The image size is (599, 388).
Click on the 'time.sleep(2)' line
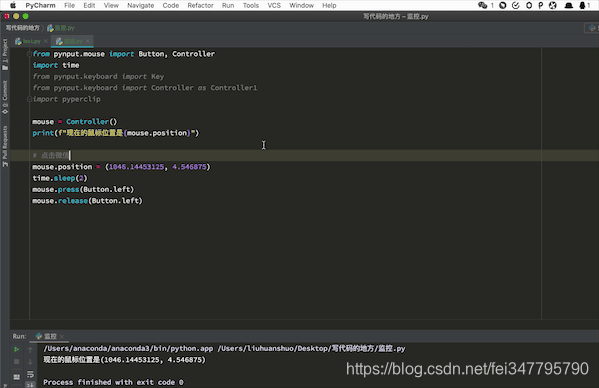pos(60,178)
